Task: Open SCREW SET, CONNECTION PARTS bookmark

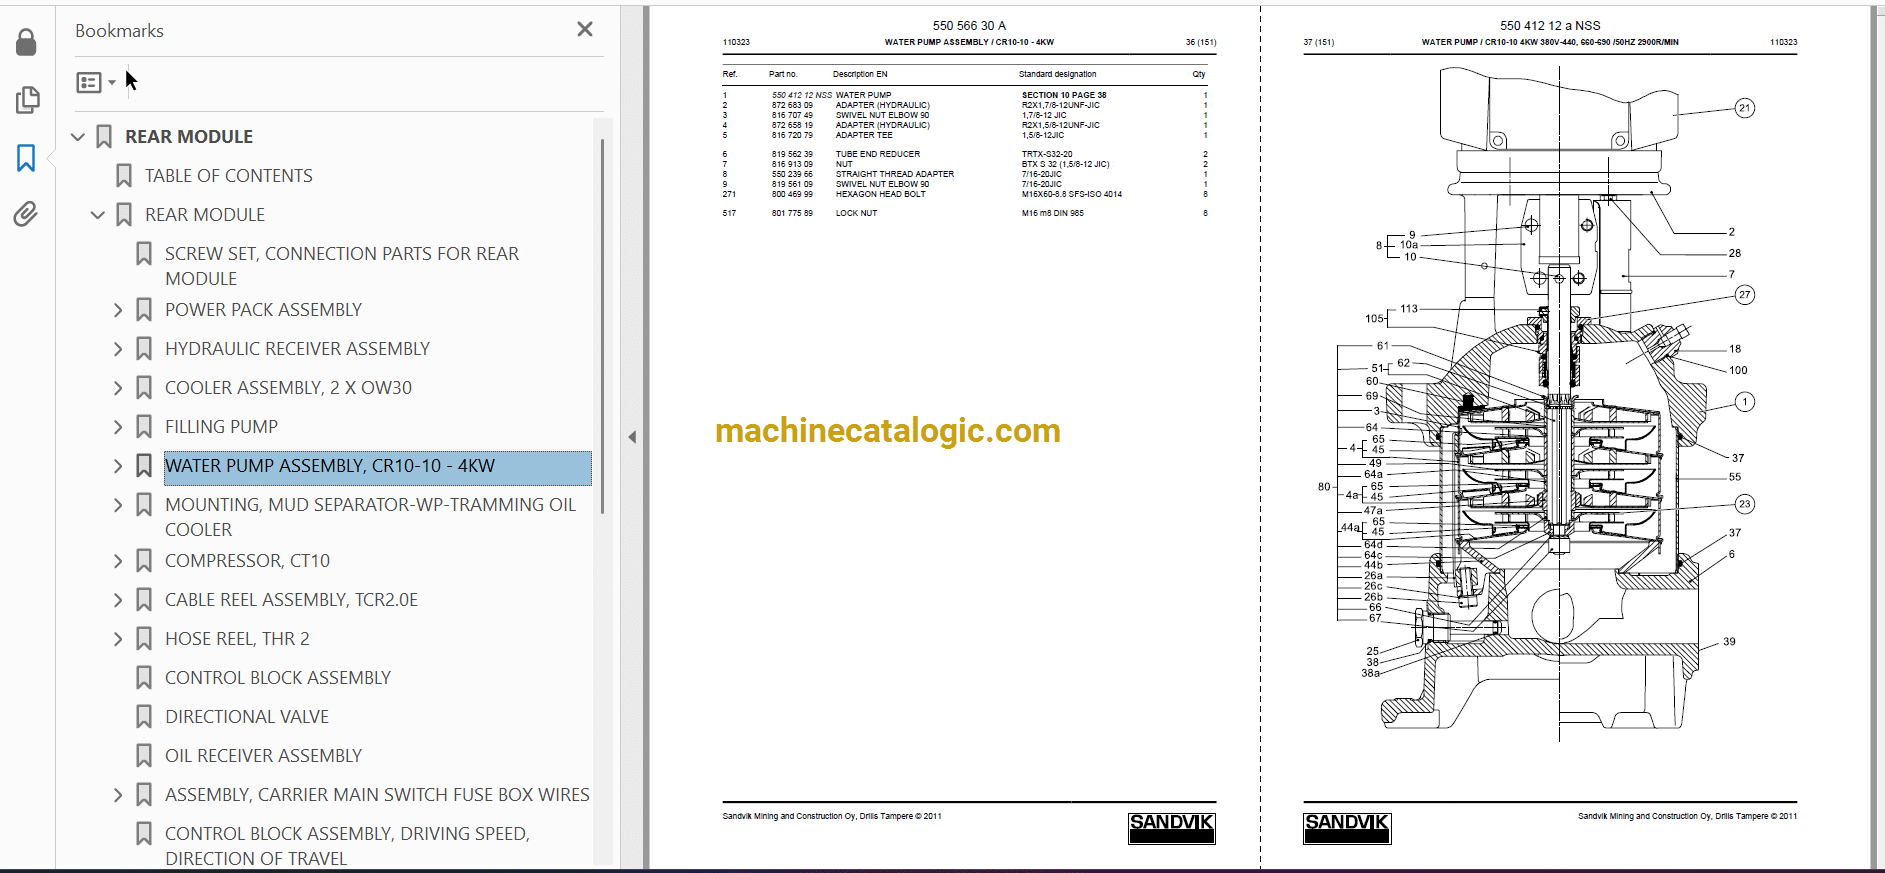Action: (x=342, y=266)
